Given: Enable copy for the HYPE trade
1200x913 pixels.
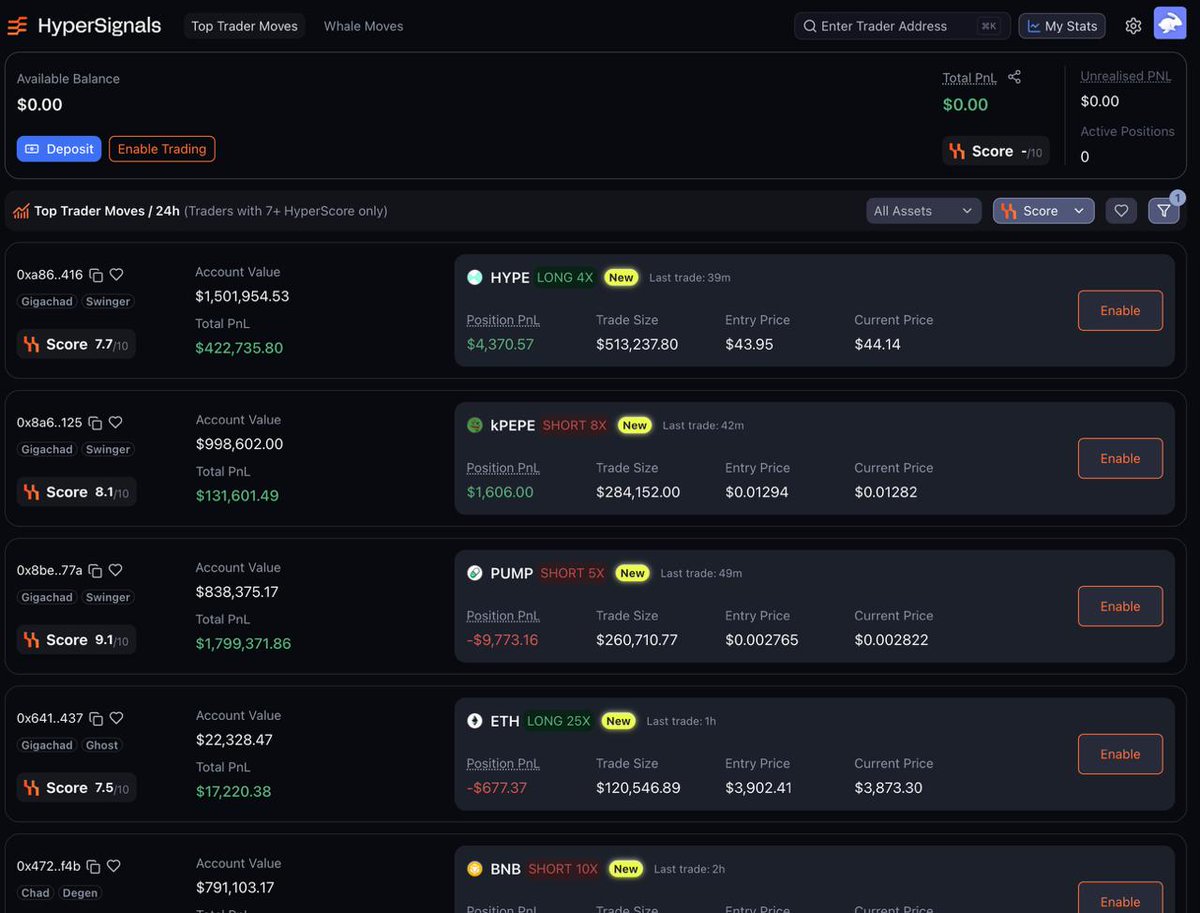Looking at the screenshot, I should (1120, 311).
